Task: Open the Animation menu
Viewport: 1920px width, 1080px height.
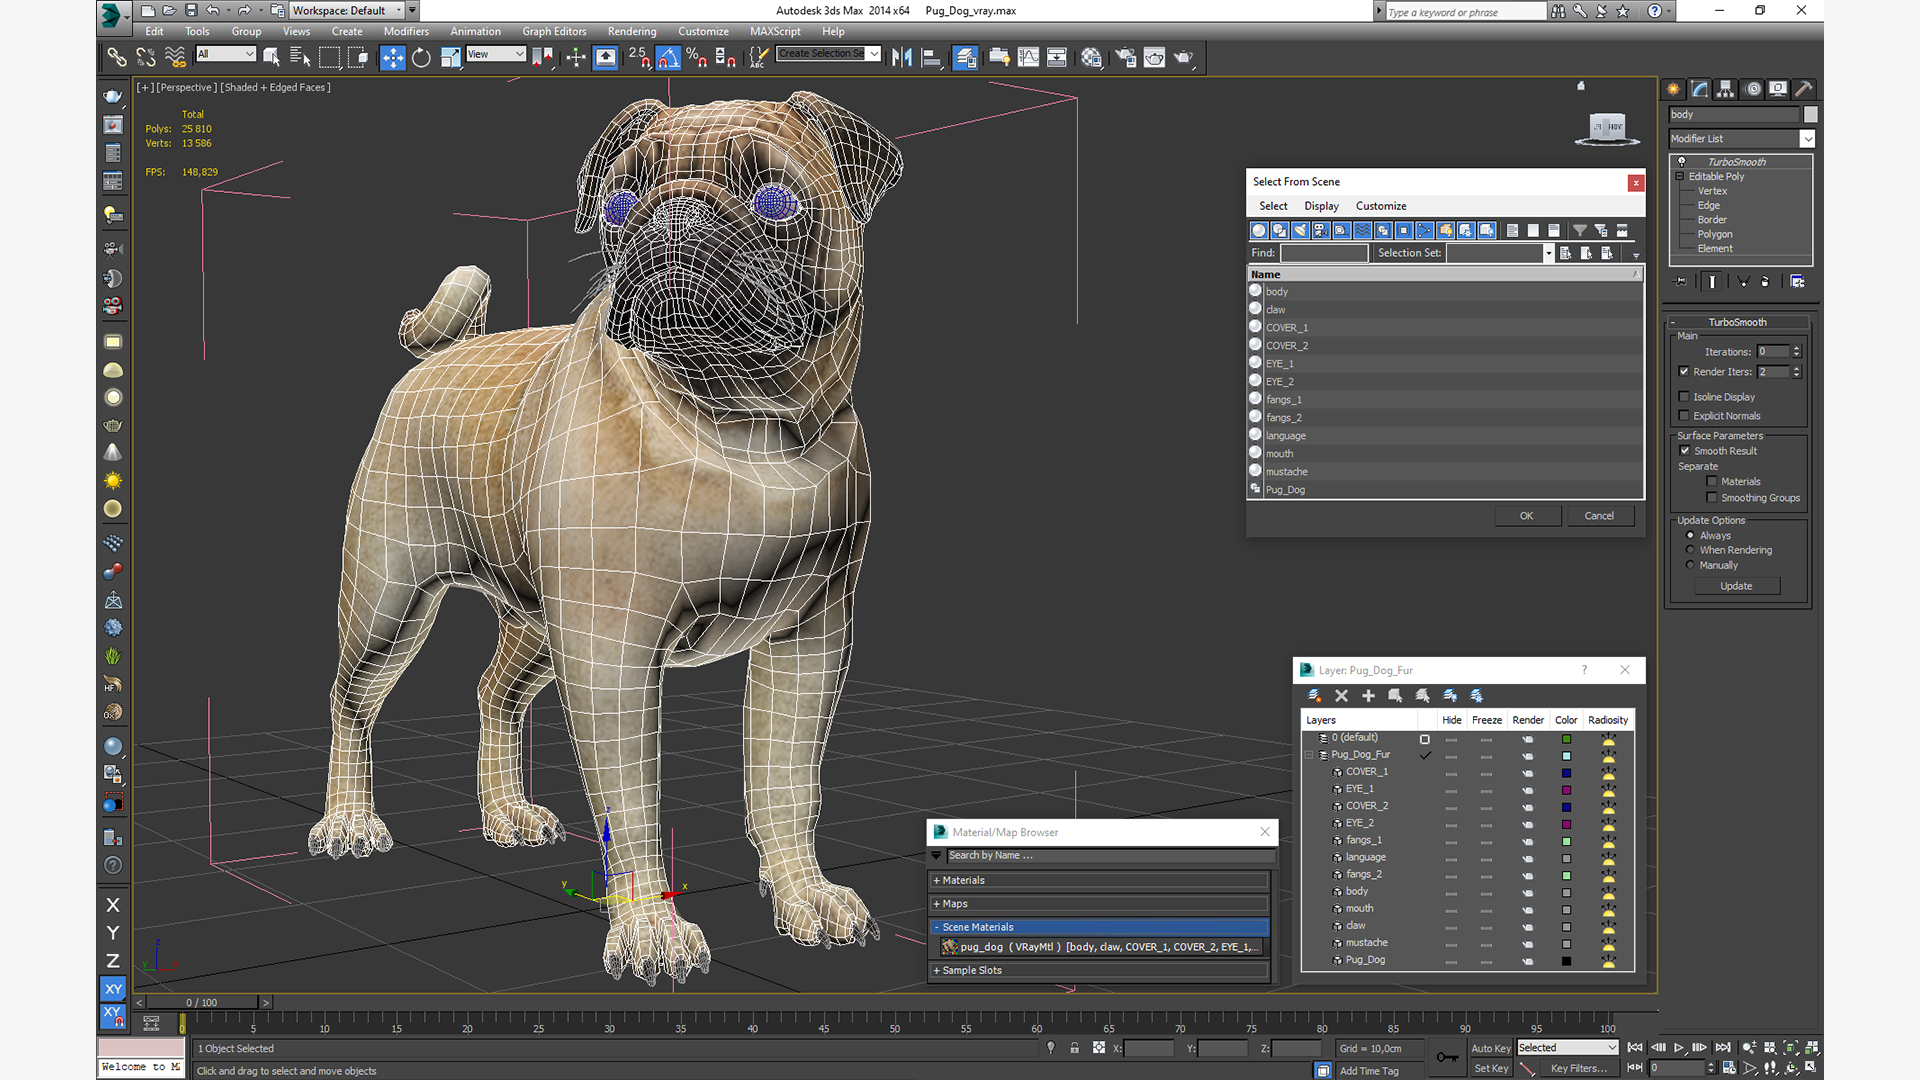Action: click(475, 31)
